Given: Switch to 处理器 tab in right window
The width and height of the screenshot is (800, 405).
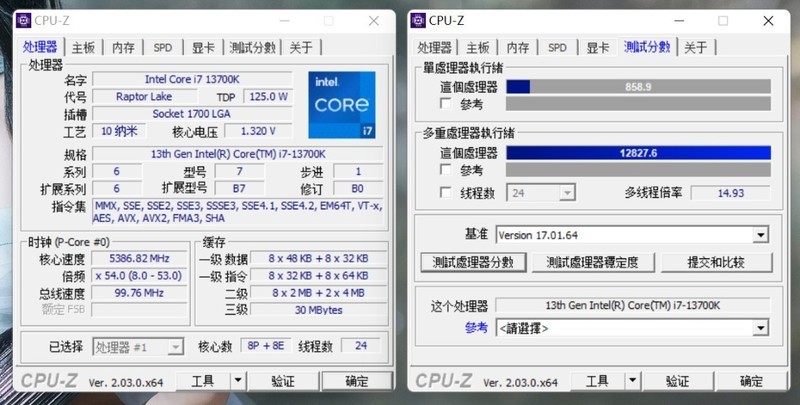Looking at the screenshot, I should click(434, 48).
